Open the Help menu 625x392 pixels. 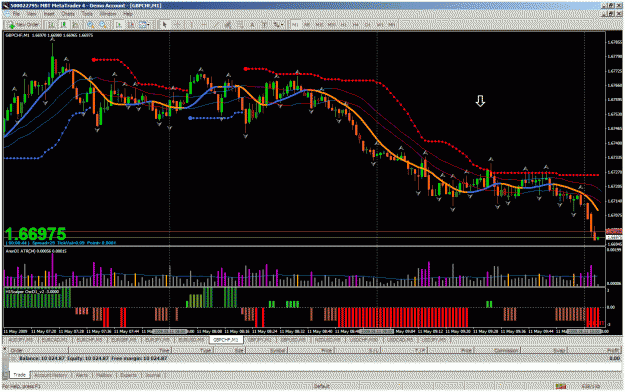click(x=128, y=14)
